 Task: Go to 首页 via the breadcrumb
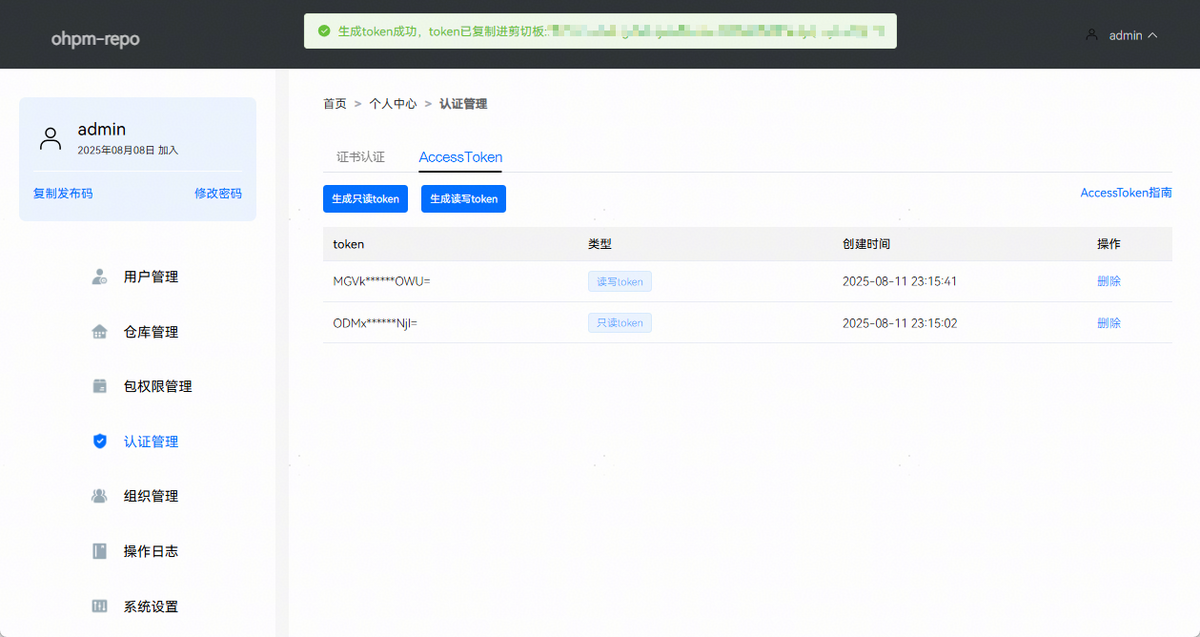pos(334,104)
